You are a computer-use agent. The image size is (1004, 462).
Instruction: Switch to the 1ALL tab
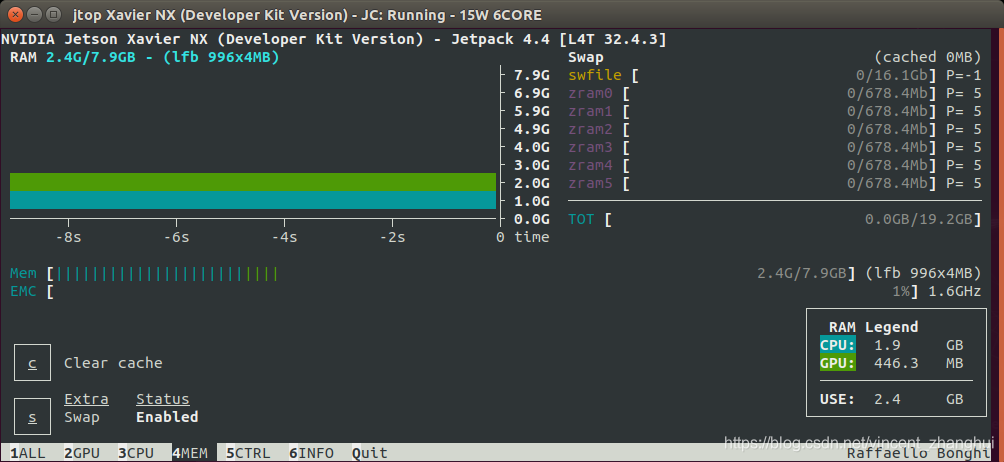point(28,453)
